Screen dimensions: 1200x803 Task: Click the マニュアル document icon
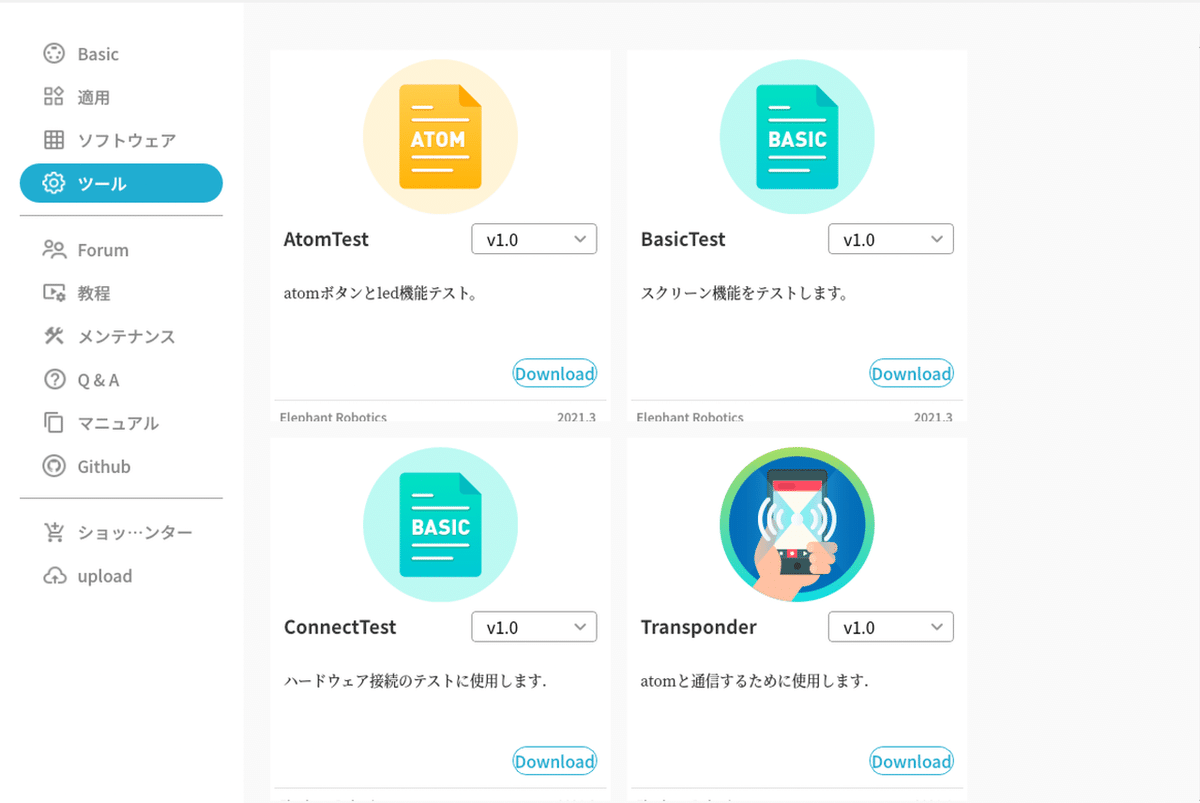coord(52,423)
